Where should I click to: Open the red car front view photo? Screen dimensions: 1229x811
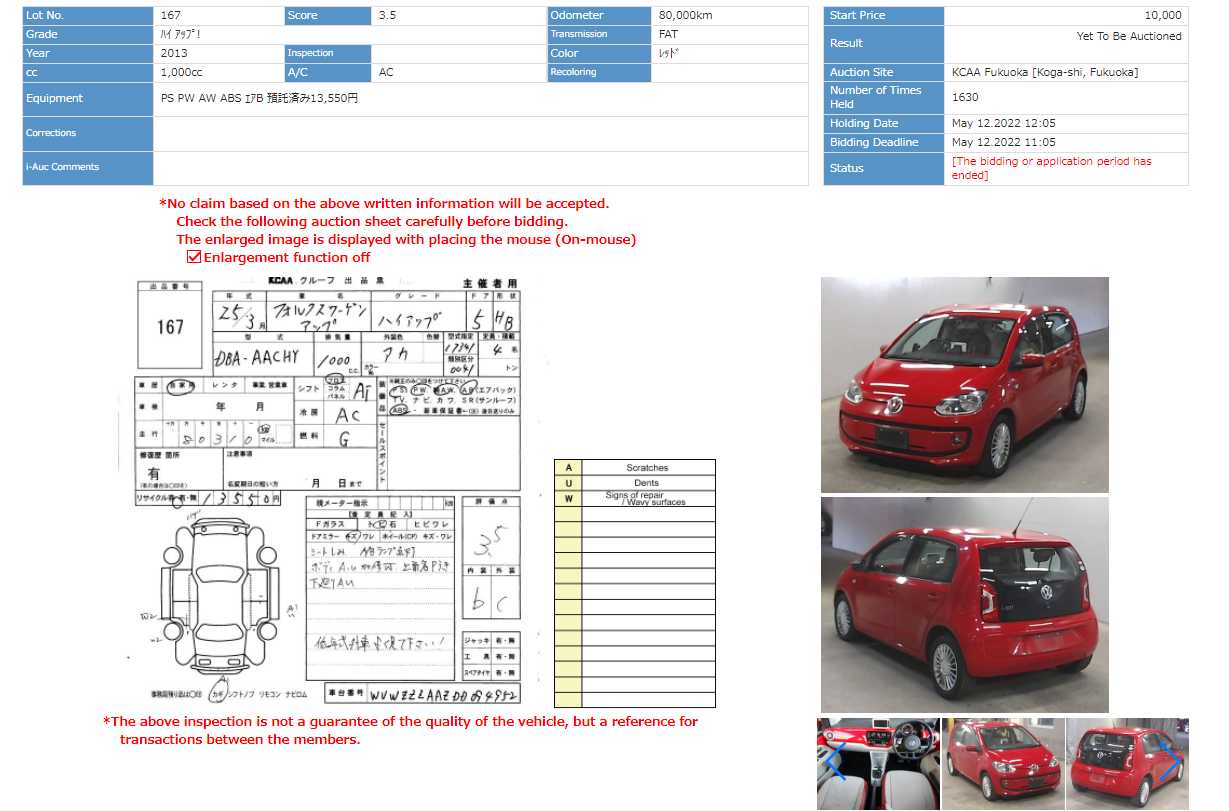point(964,385)
